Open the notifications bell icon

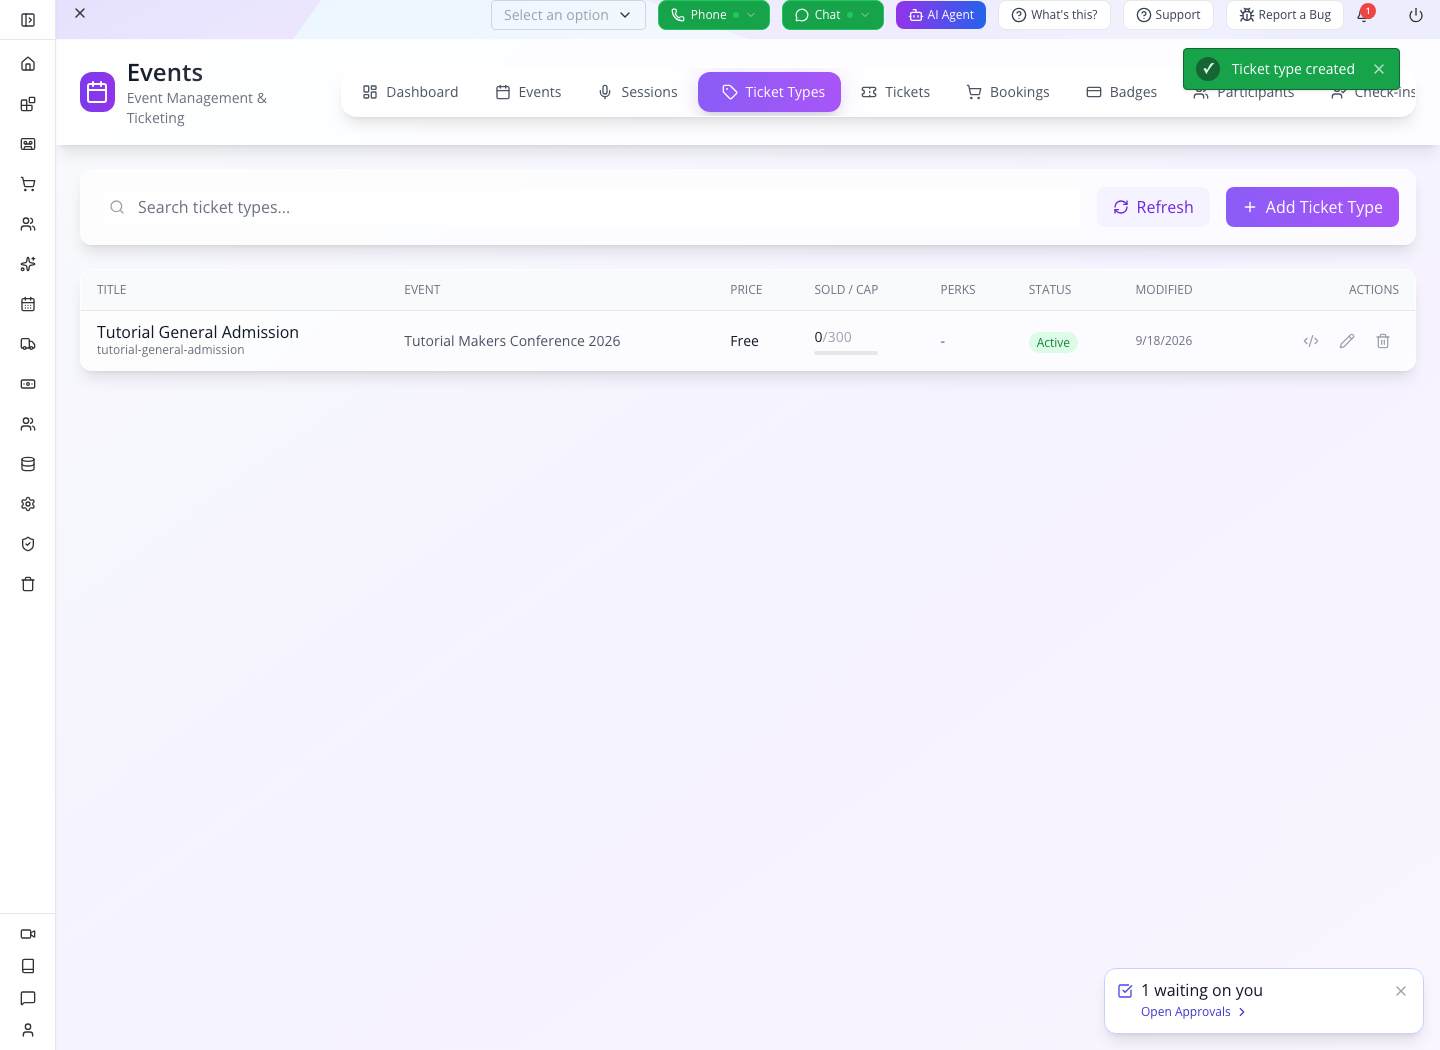[x=1363, y=15]
